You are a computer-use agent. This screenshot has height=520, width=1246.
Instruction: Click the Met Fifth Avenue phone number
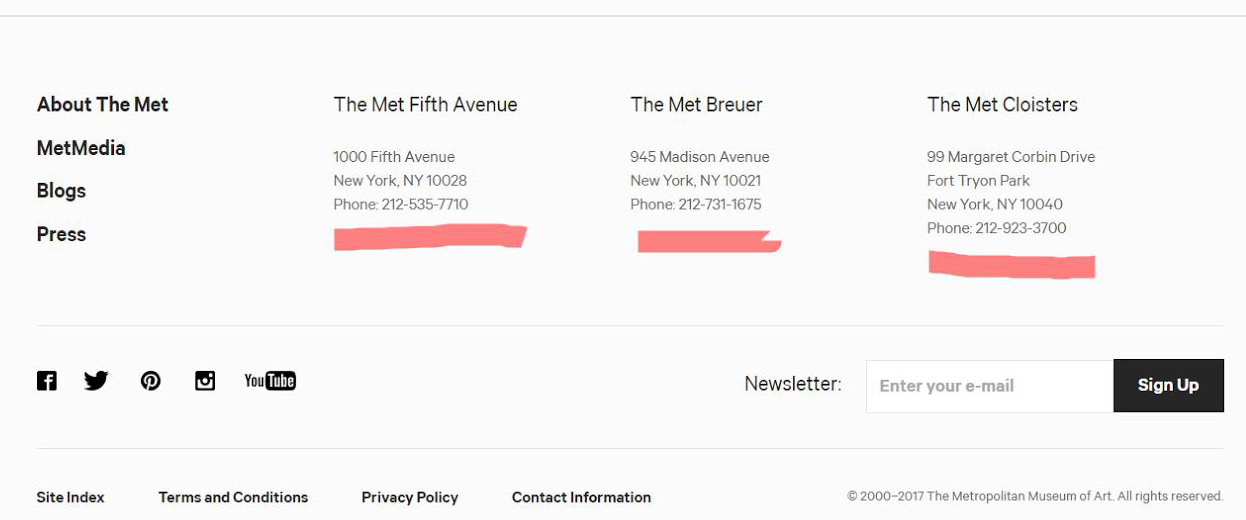(x=425, y=205)
